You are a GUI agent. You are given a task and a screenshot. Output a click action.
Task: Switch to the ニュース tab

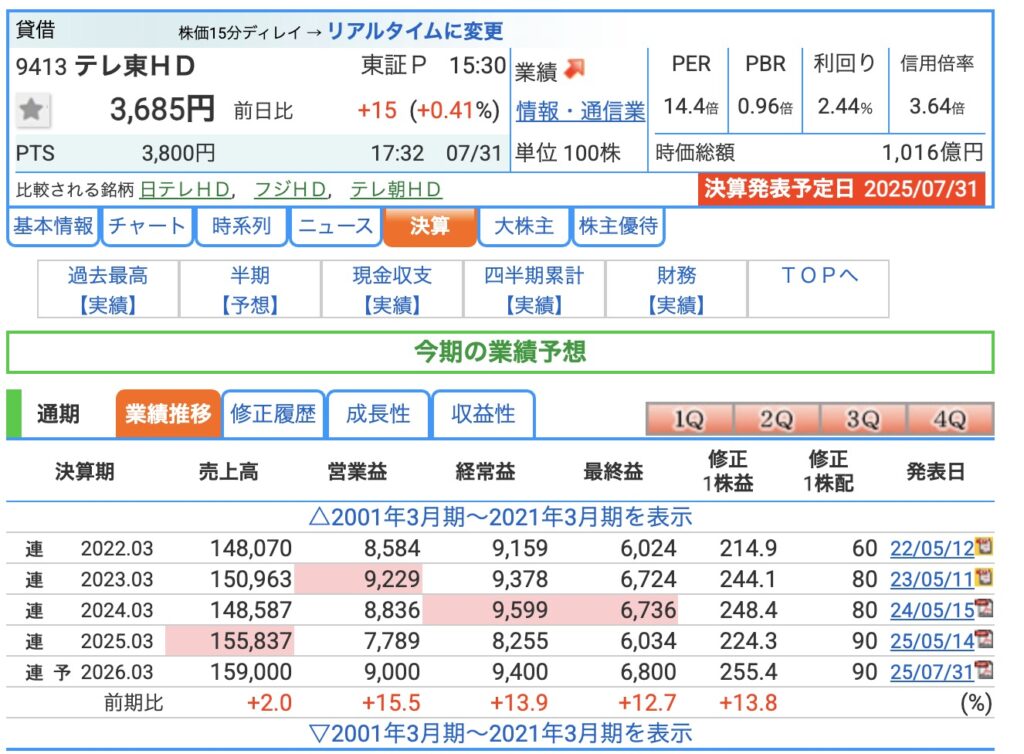pos(335,226)
